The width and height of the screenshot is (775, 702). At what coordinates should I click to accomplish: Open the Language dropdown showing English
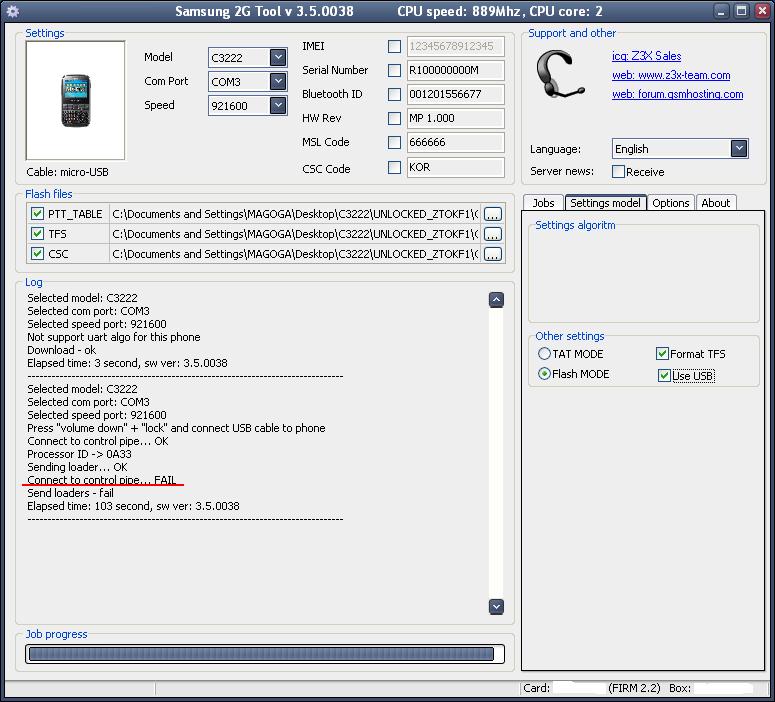click(x=739, y=148)
